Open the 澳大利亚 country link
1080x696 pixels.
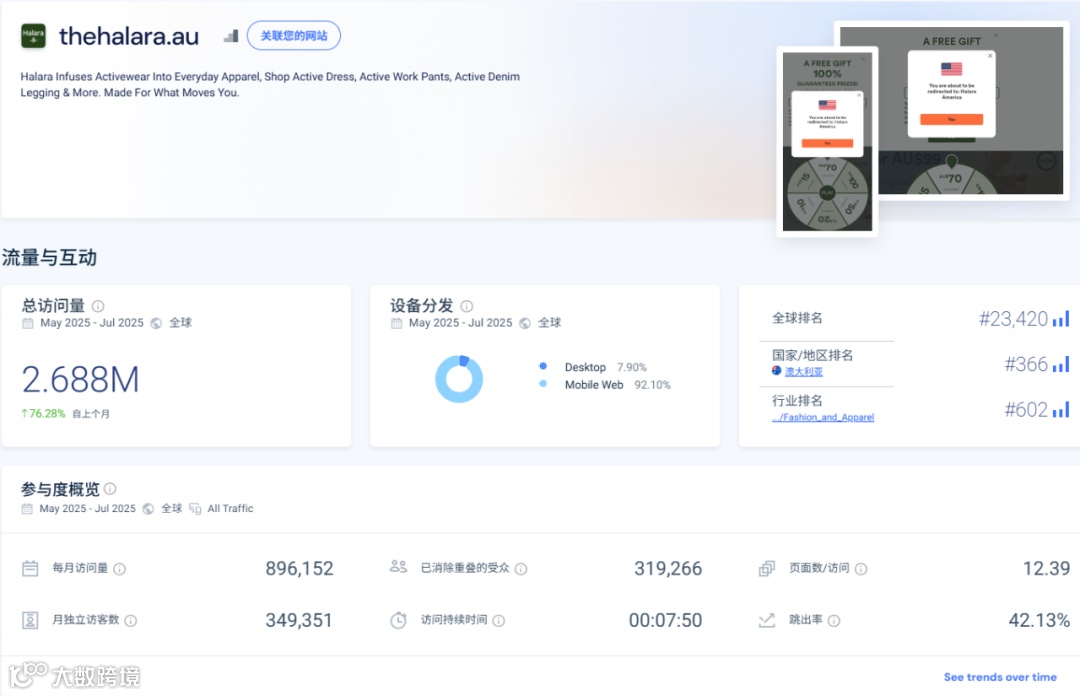pos(804,371)
